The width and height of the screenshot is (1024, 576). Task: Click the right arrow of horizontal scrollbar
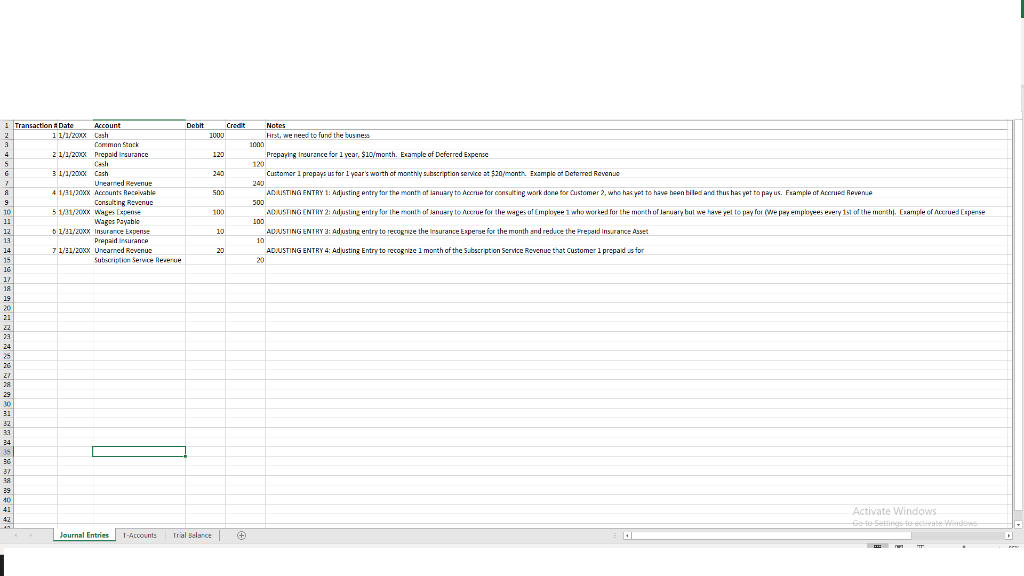pyautogui.click(x=1009, y=535)
